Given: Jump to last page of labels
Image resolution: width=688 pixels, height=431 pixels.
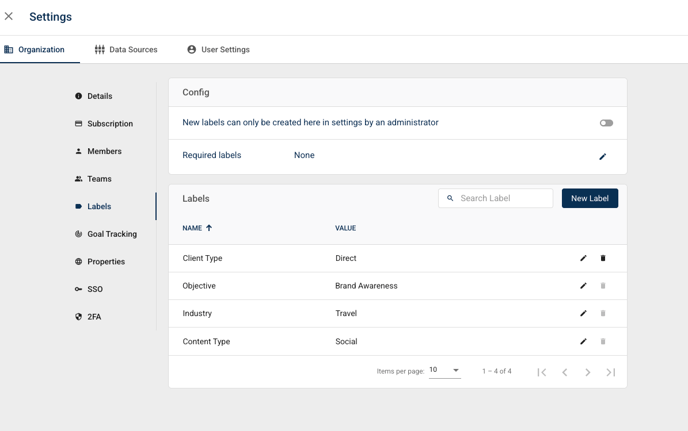Looking at the screenshot, I should point(611,372).
